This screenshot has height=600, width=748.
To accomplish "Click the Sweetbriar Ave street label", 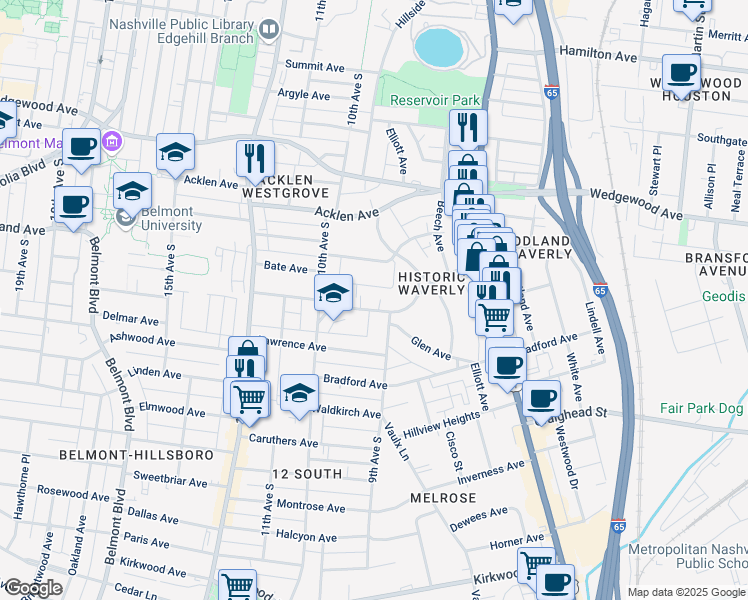I will 170,479.
